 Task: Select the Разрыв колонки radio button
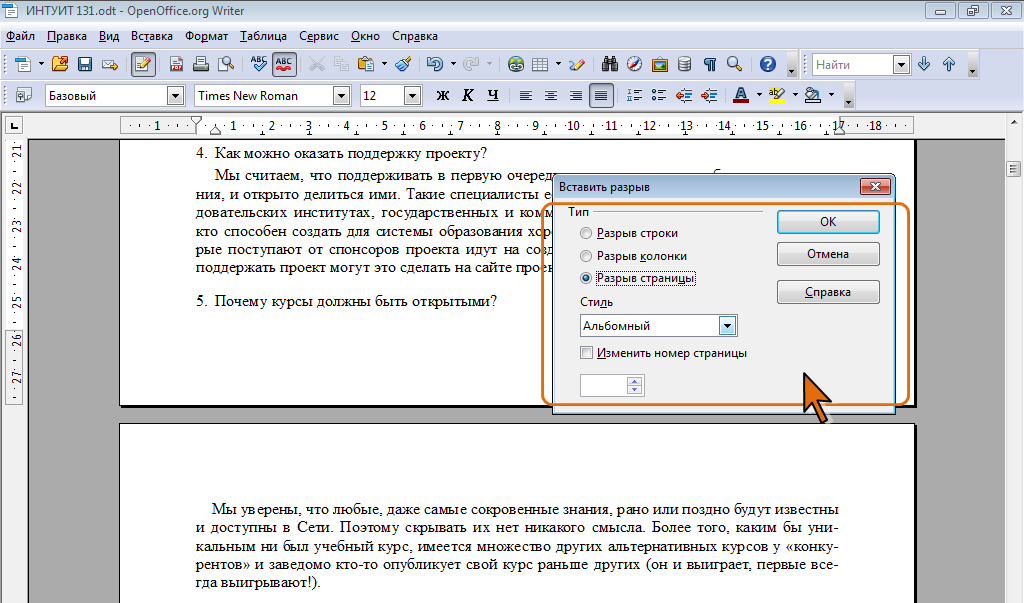click(586, 256)
